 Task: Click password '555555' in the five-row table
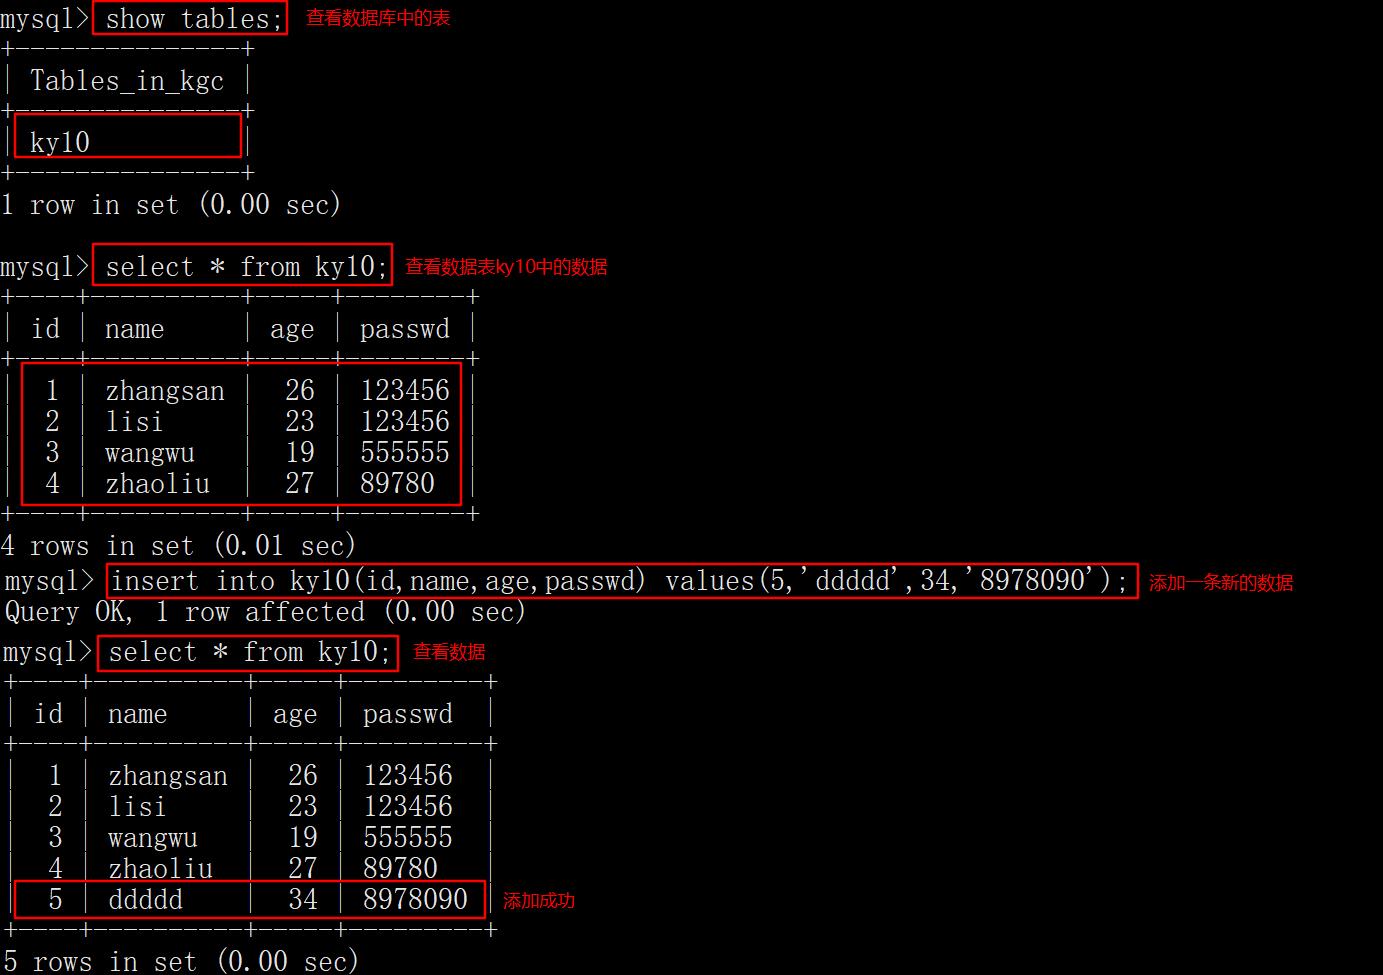tap(408, 837)
